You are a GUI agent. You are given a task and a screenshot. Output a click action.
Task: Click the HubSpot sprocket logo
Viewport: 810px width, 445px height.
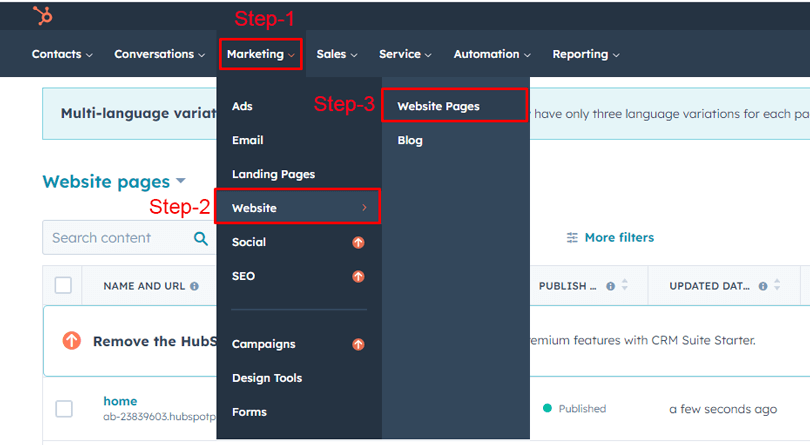point(43,16)
